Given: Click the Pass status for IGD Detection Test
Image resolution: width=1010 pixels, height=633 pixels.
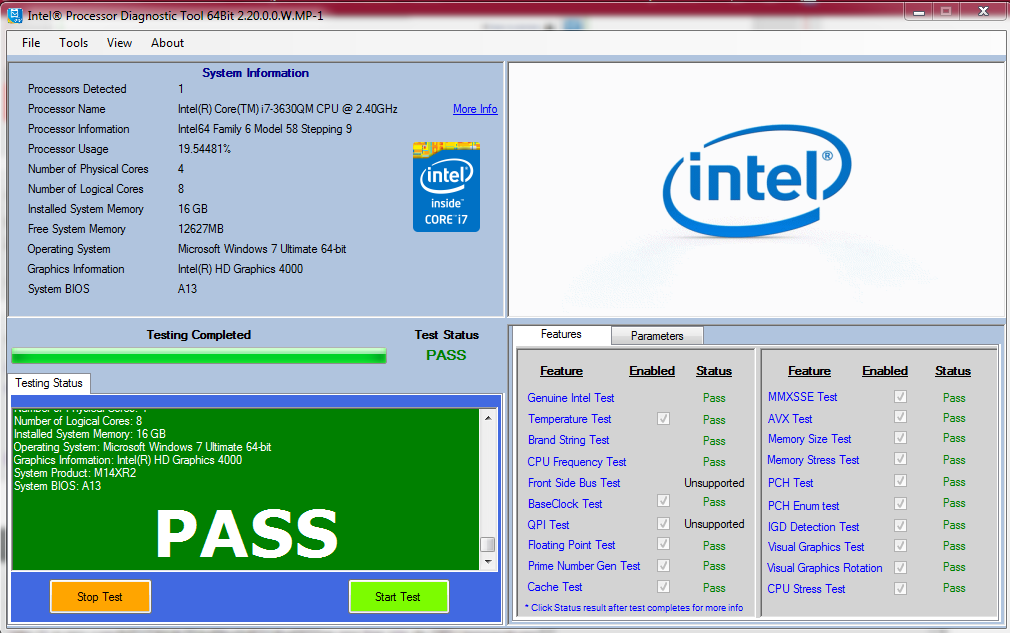Looking at the screenshot, I should (954, 525).
